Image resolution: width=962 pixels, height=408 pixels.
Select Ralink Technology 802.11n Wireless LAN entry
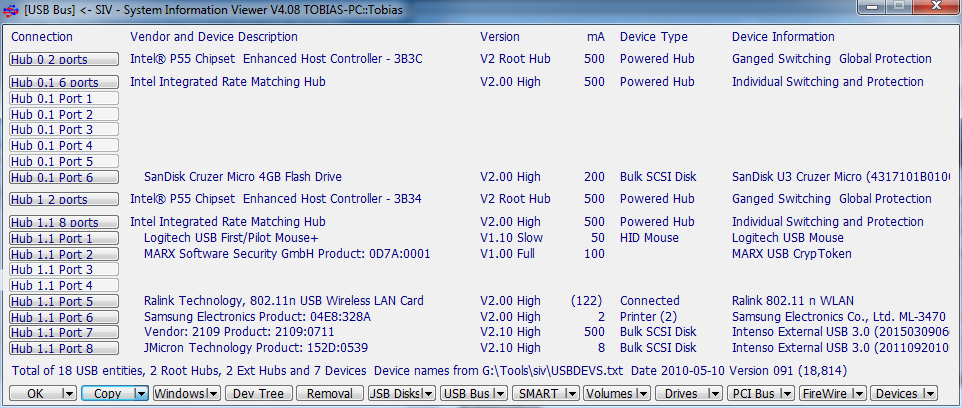pos(283,301)
